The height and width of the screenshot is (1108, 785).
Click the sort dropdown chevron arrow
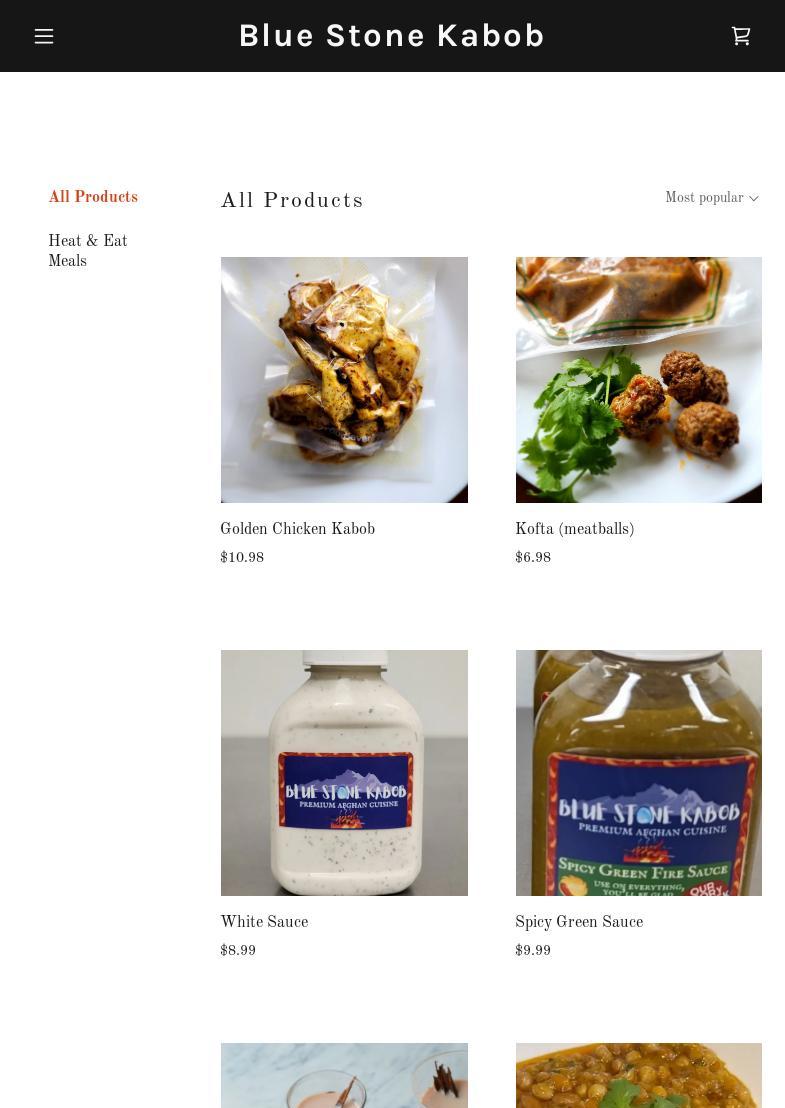click(754, 199)
